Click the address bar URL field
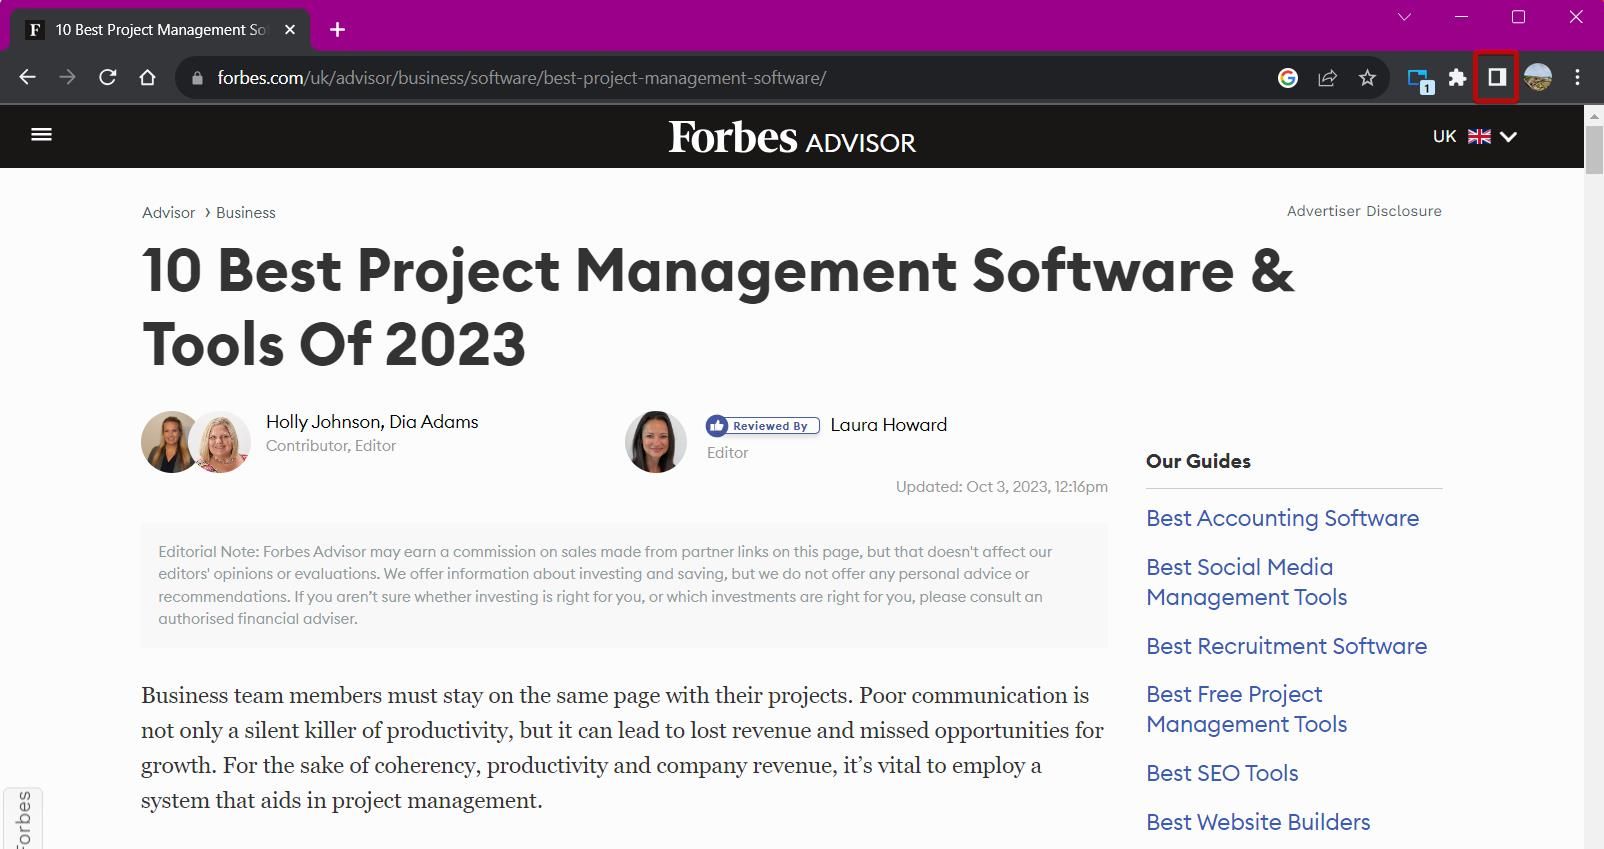The height and width of the screenshot is (849, 1604). (700, 78)
